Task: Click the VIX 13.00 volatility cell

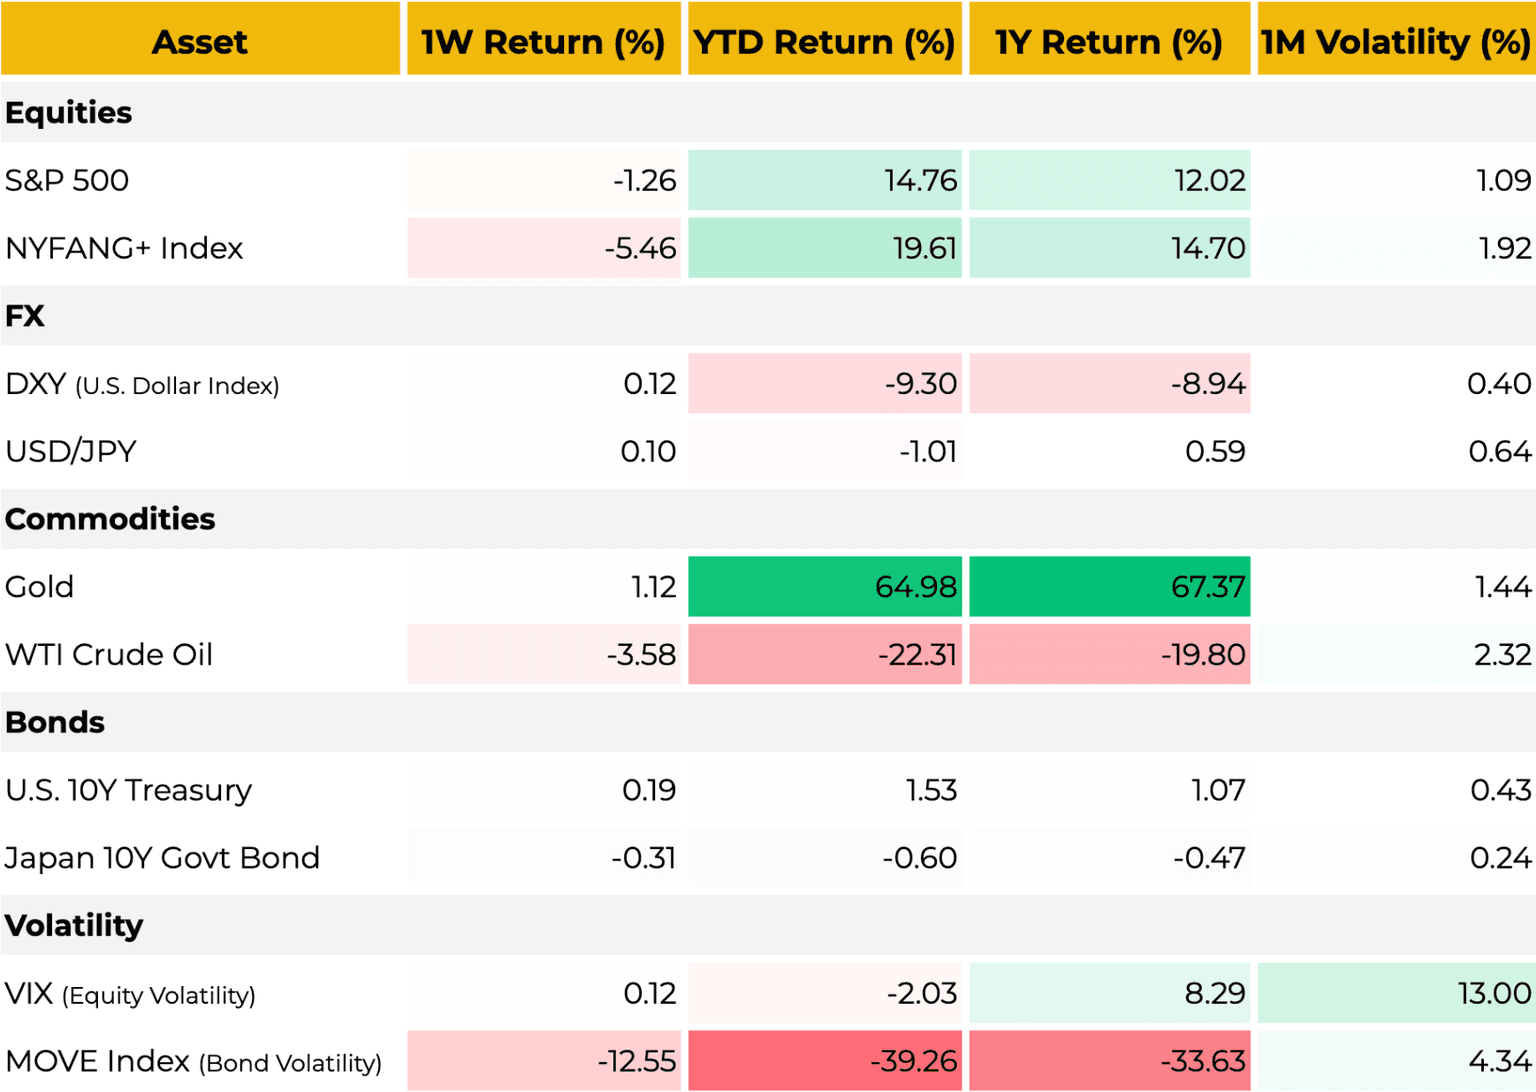Action: click(x=1396, y=993)
